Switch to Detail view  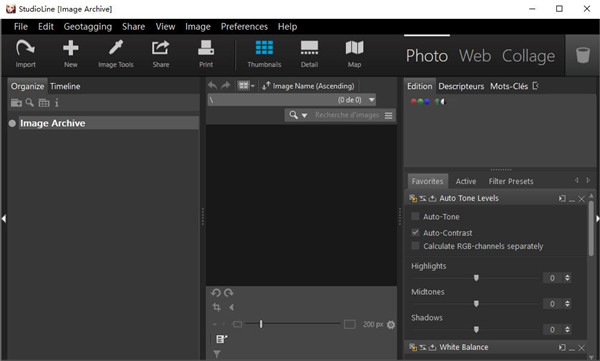click(309, 54)
